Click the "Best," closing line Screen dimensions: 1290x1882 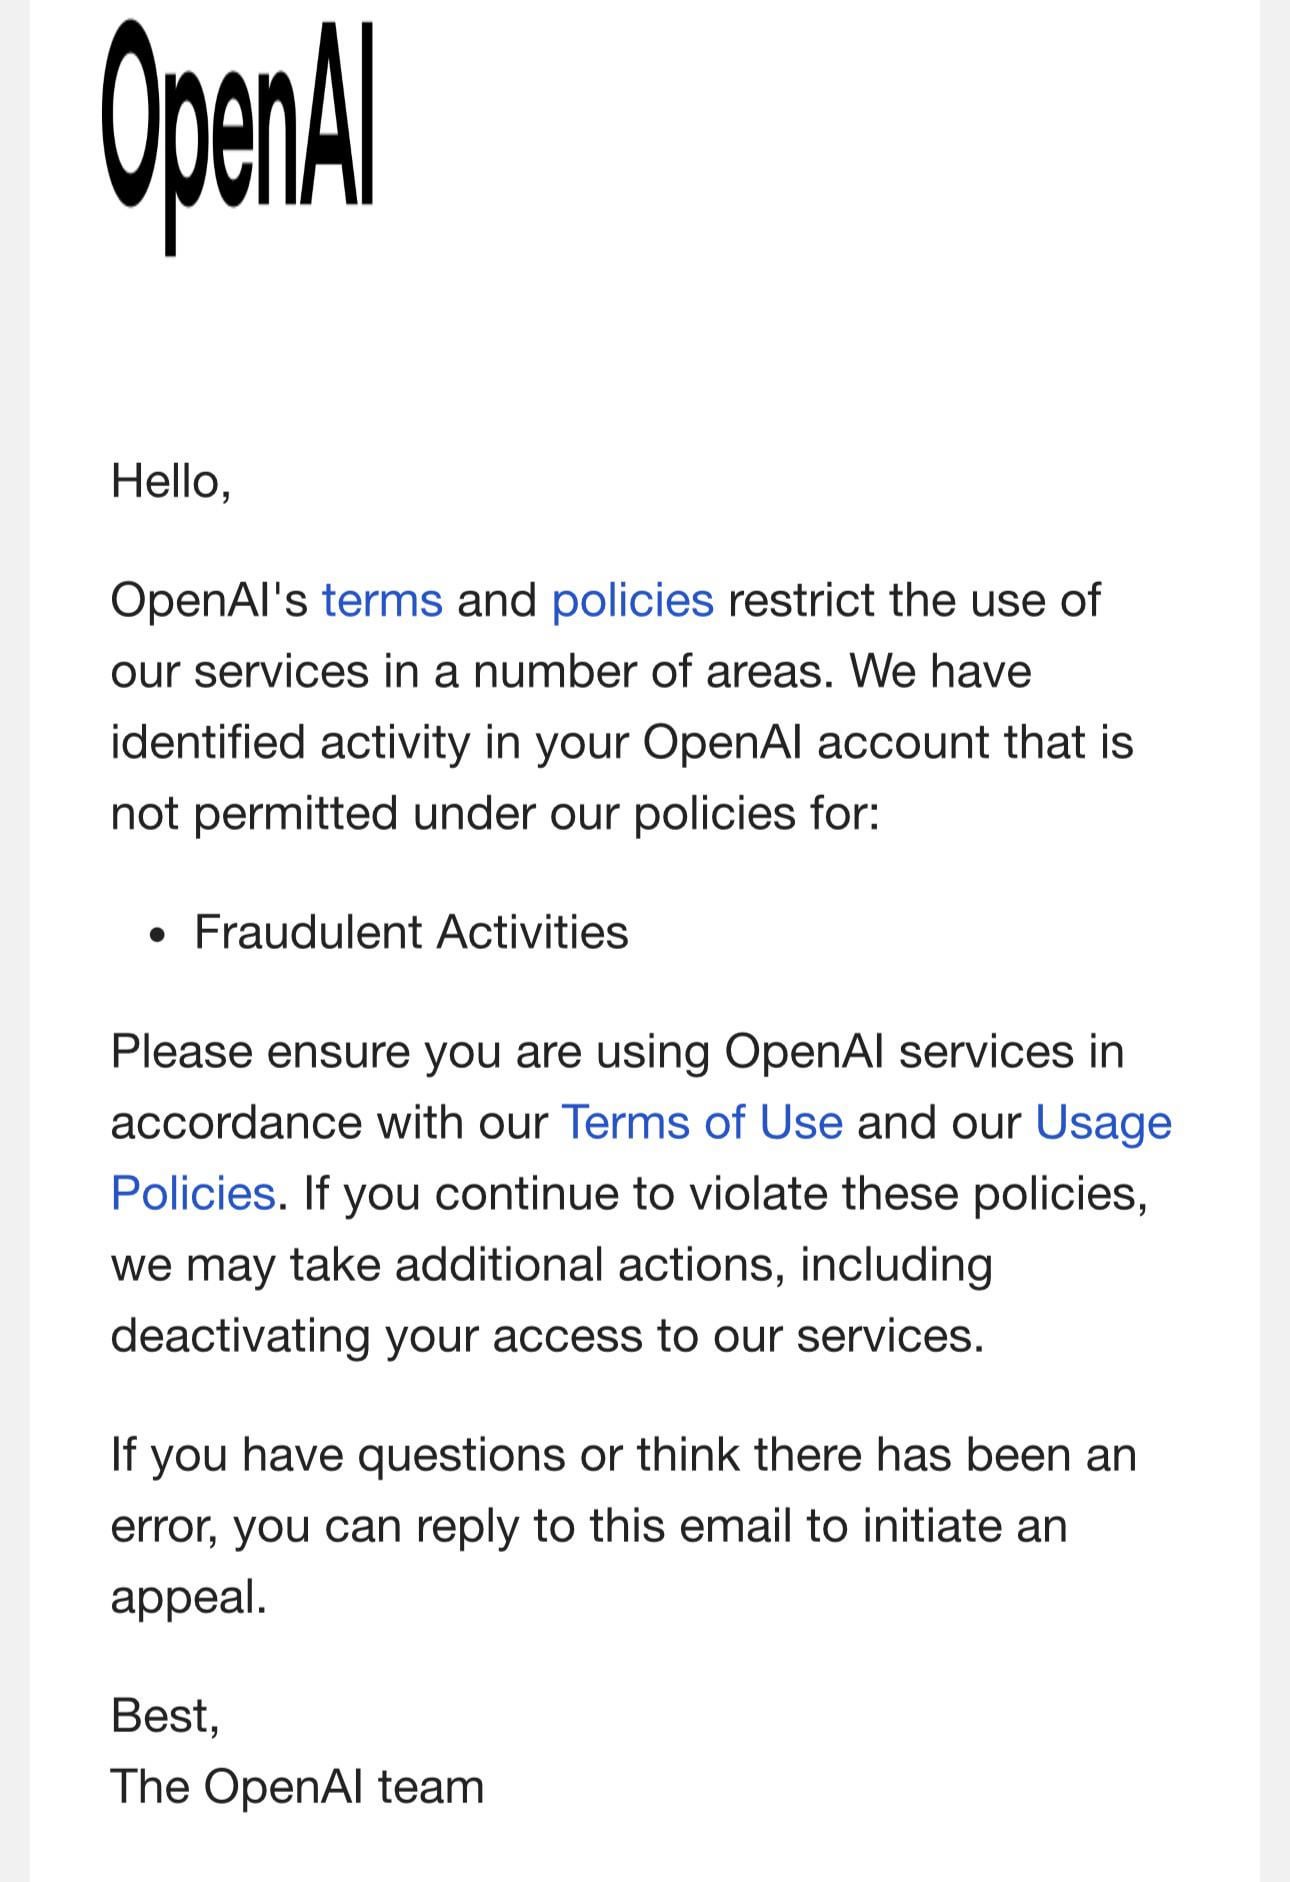165,1715
